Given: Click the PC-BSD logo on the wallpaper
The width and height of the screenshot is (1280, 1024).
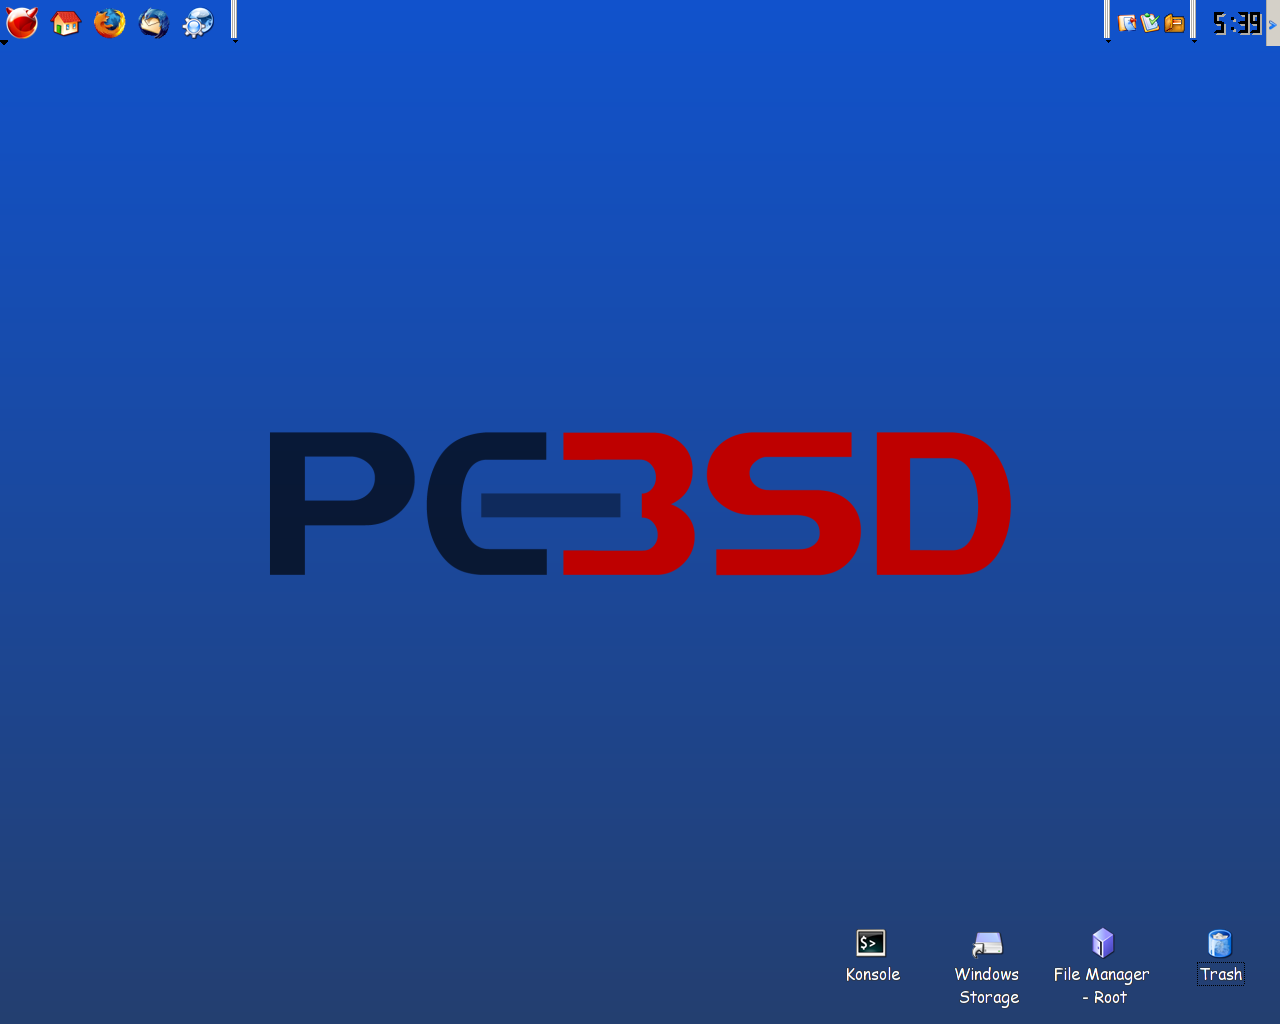Looking at the screenshot, I should pyautogui.click(x=640, y=503).
